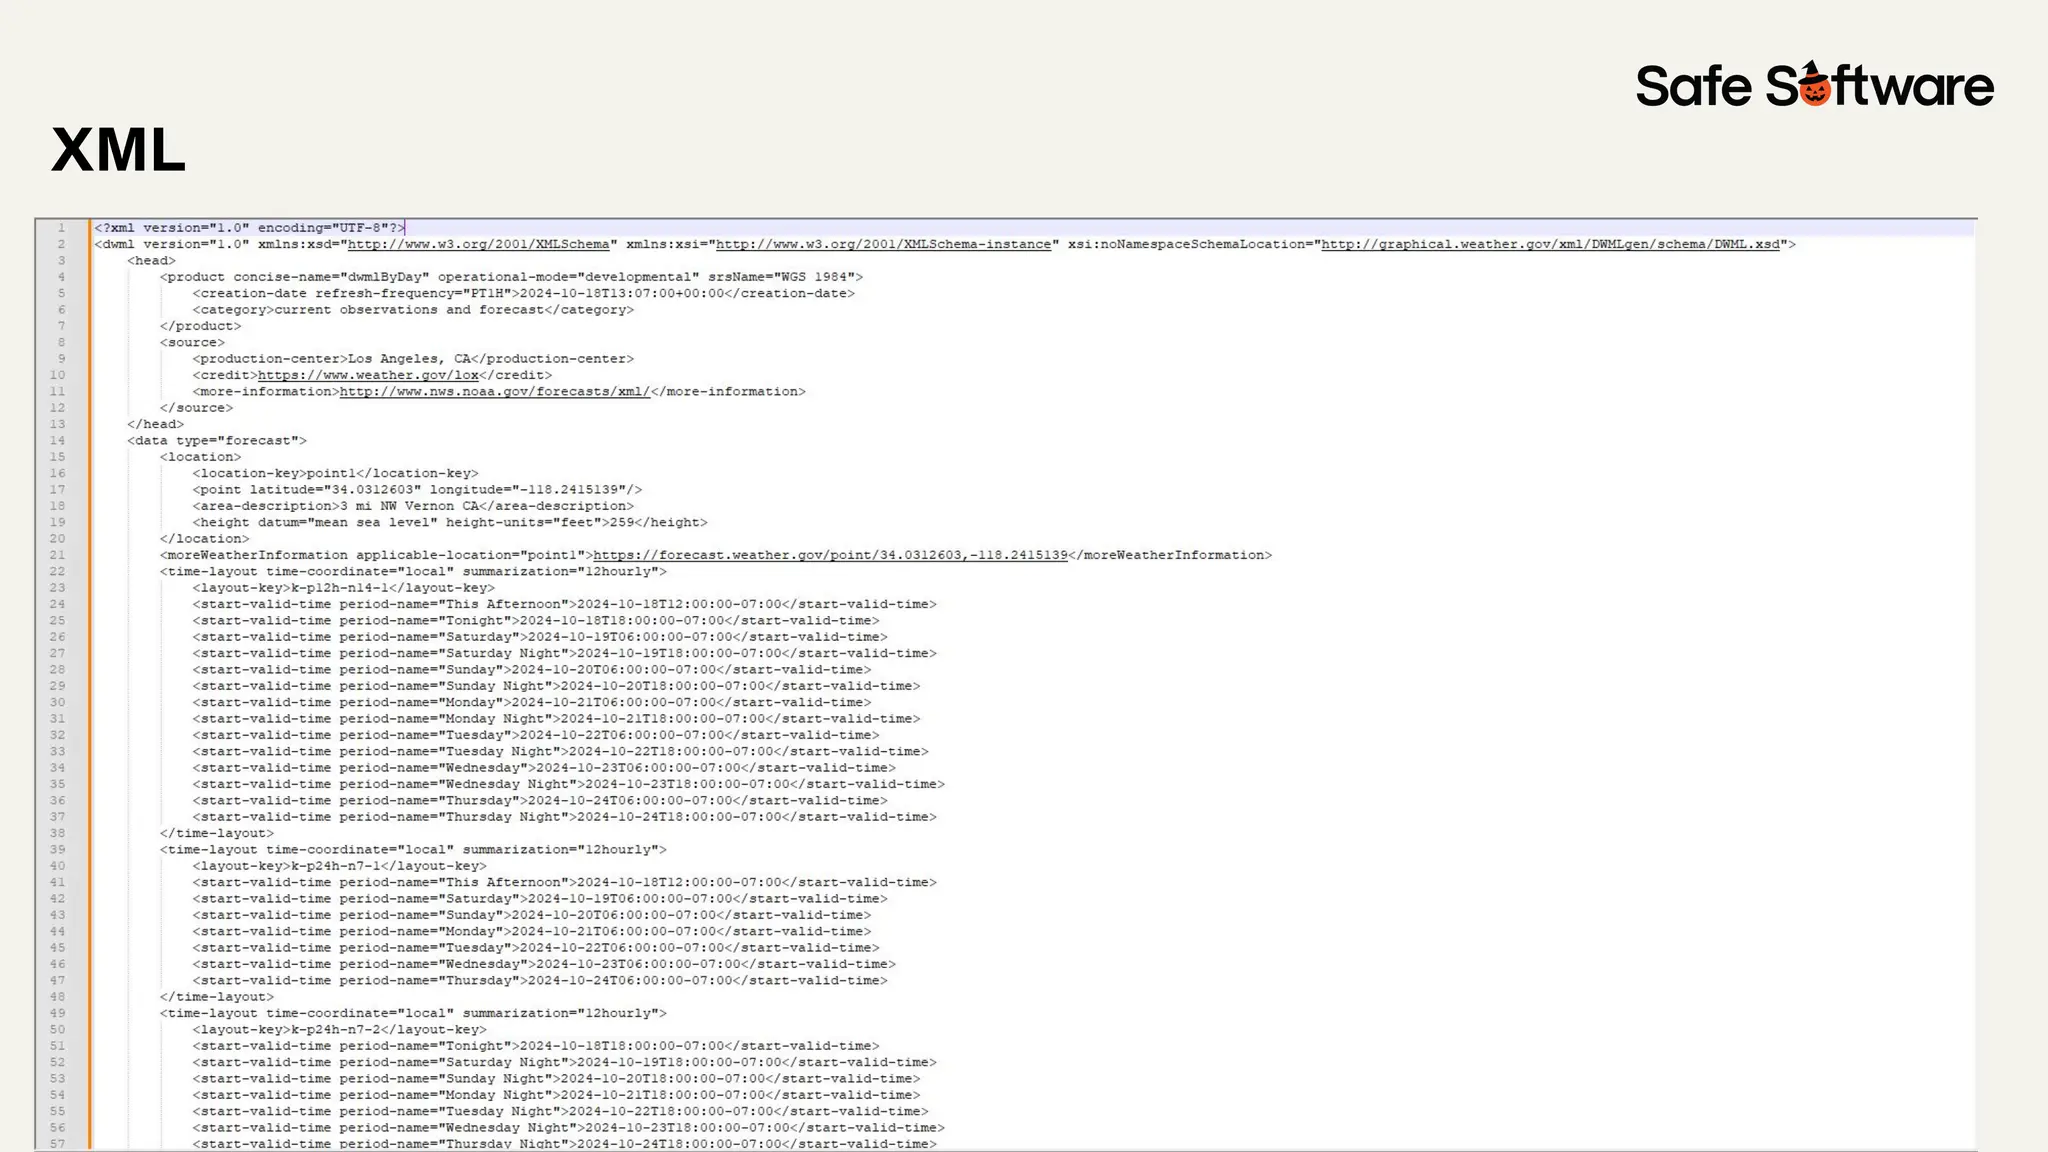The height and width of the screenshot is (1152, 2048).
Task: Click the closing </product> tag
Action: tap(200, 326)
